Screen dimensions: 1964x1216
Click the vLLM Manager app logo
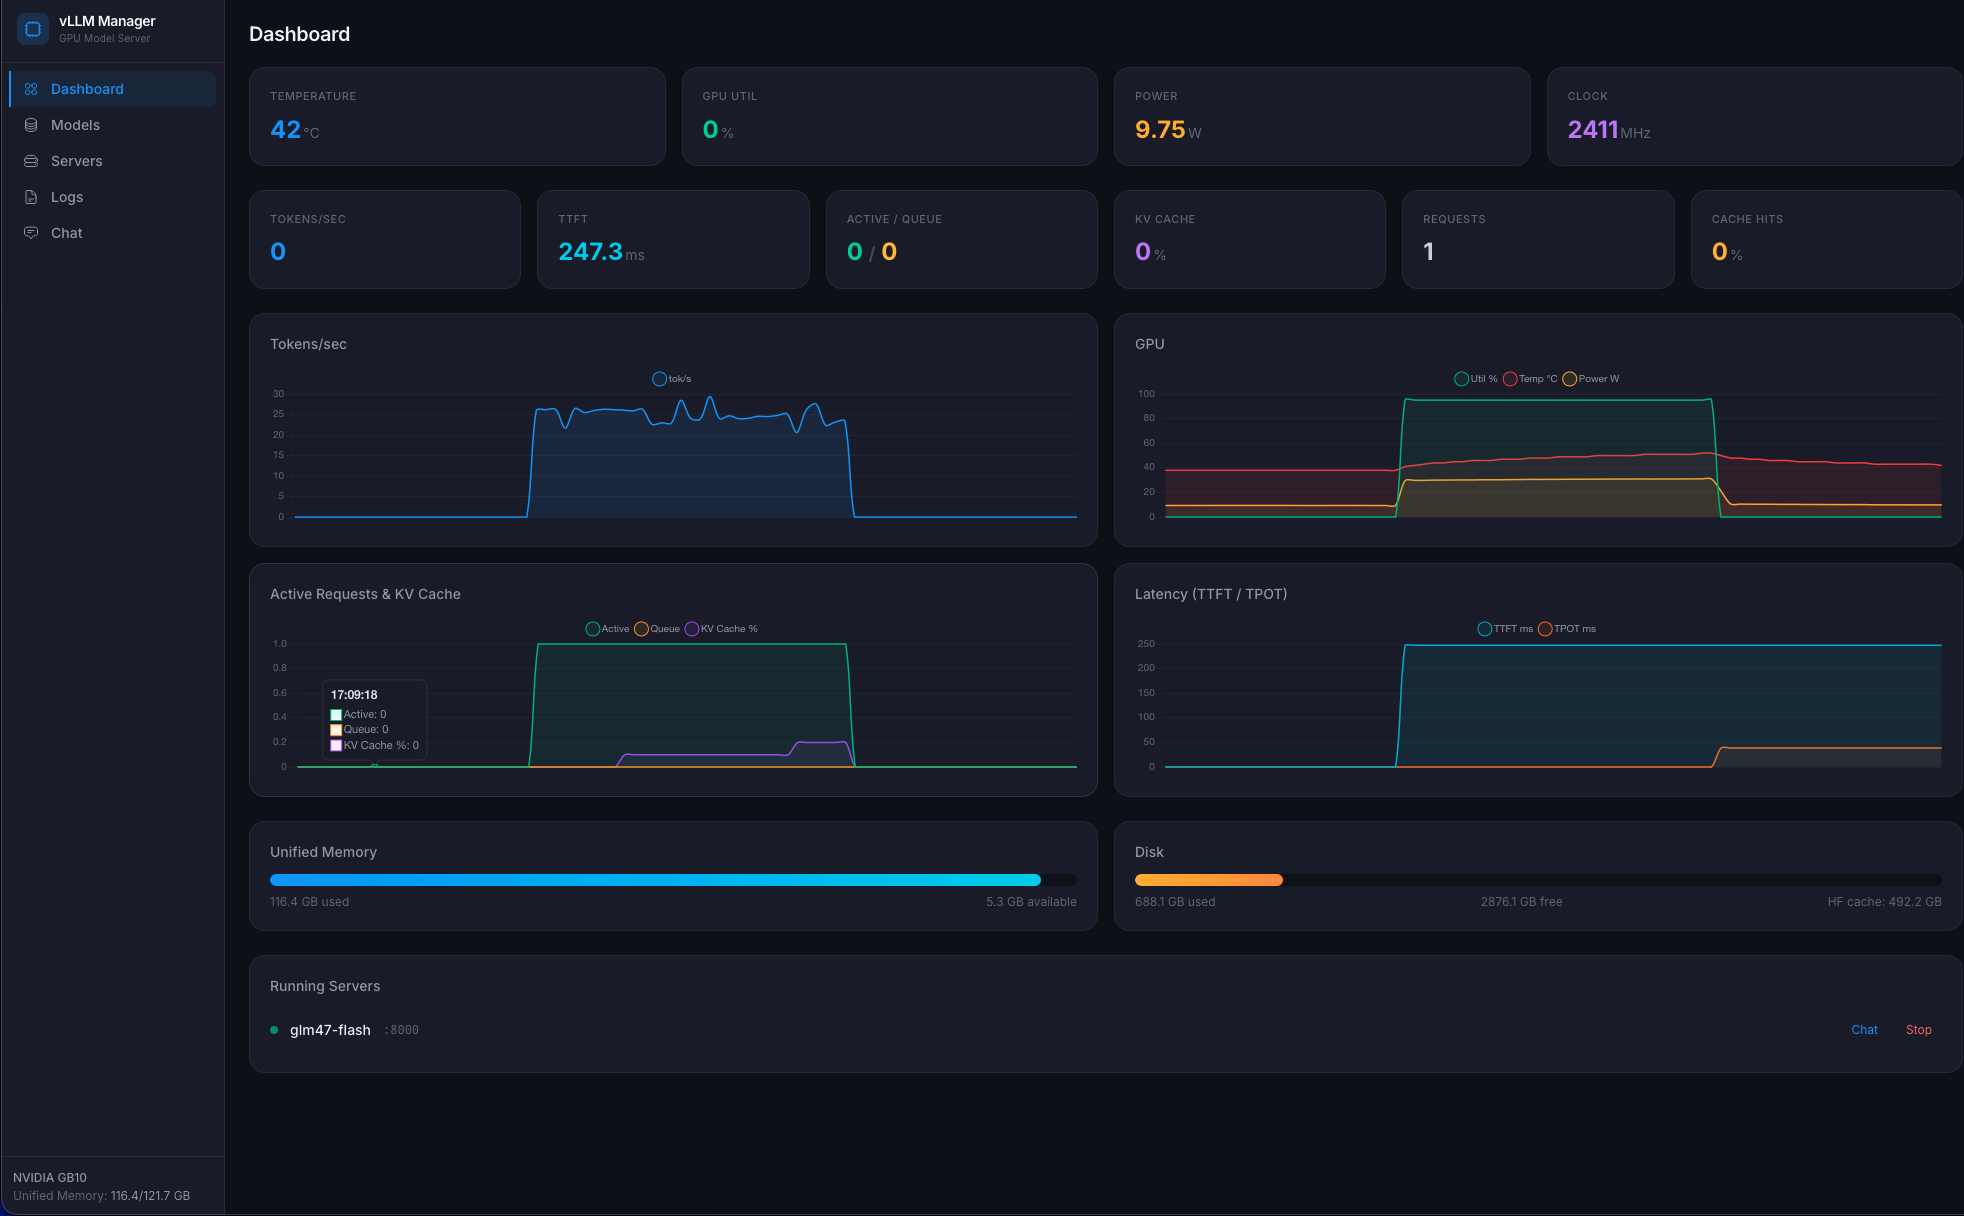pos(33,28)
